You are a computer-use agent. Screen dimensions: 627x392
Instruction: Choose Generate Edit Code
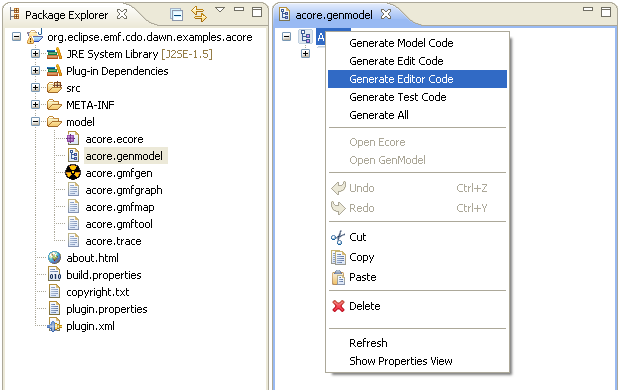click(x=417, y=61)
